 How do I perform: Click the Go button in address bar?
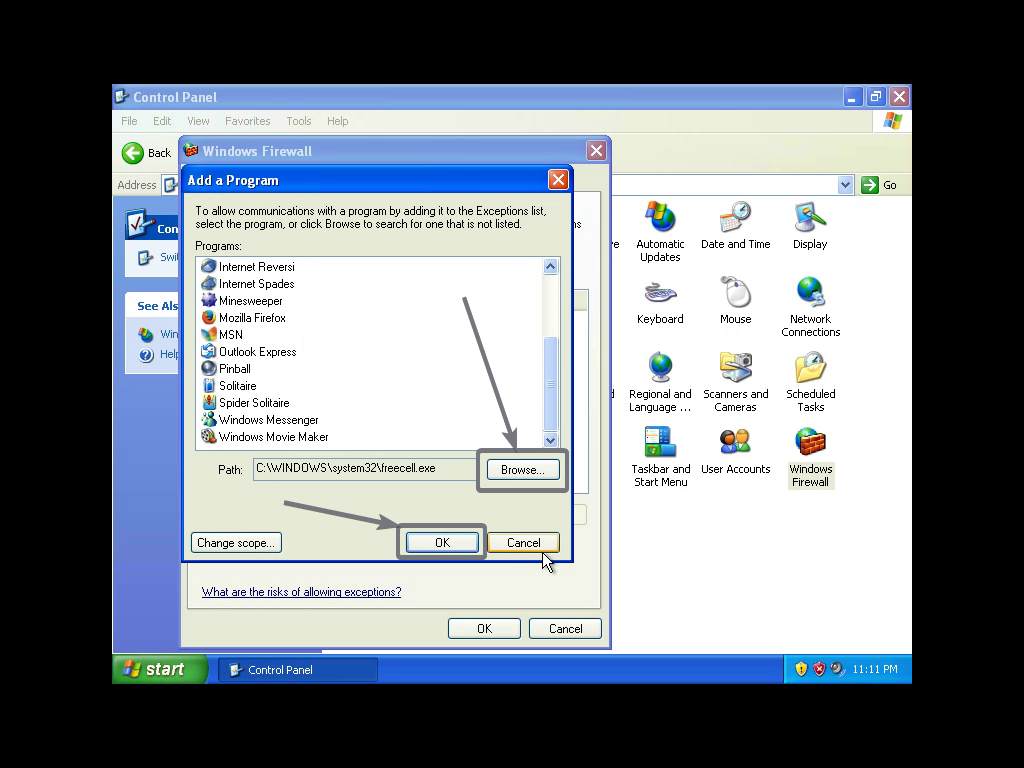pos(879,185)
